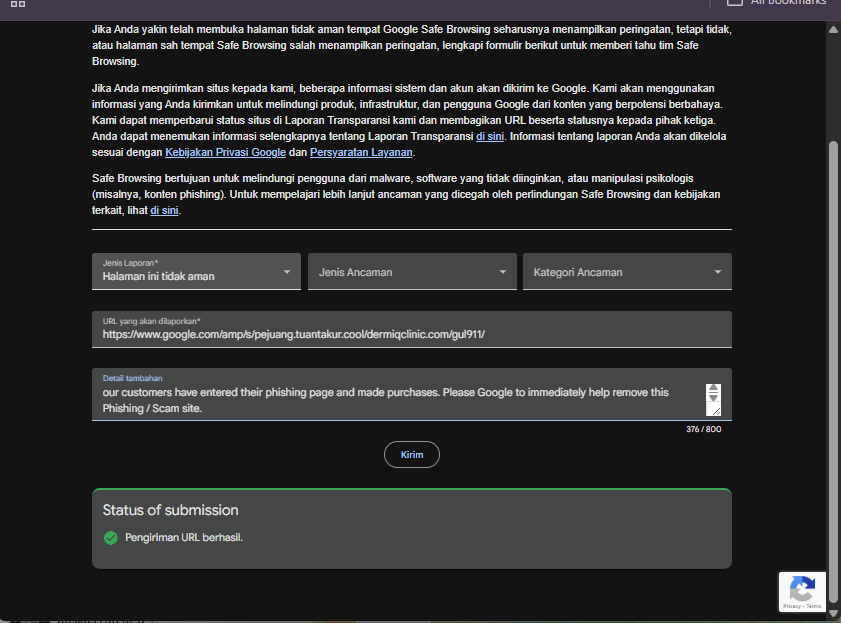Click the 'Status of submission' heading
841x623 pixels.
tap(171, 510)
